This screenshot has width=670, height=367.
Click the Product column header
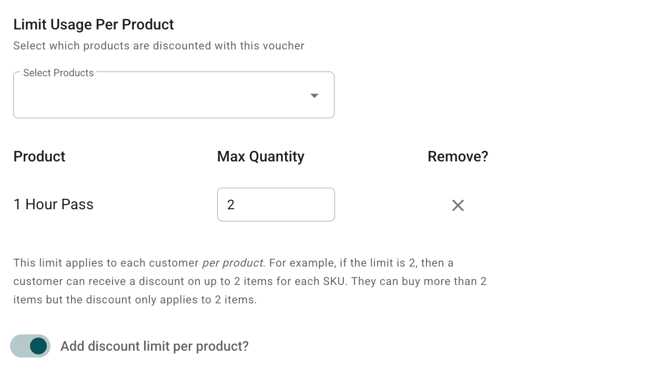coord(39,156)
